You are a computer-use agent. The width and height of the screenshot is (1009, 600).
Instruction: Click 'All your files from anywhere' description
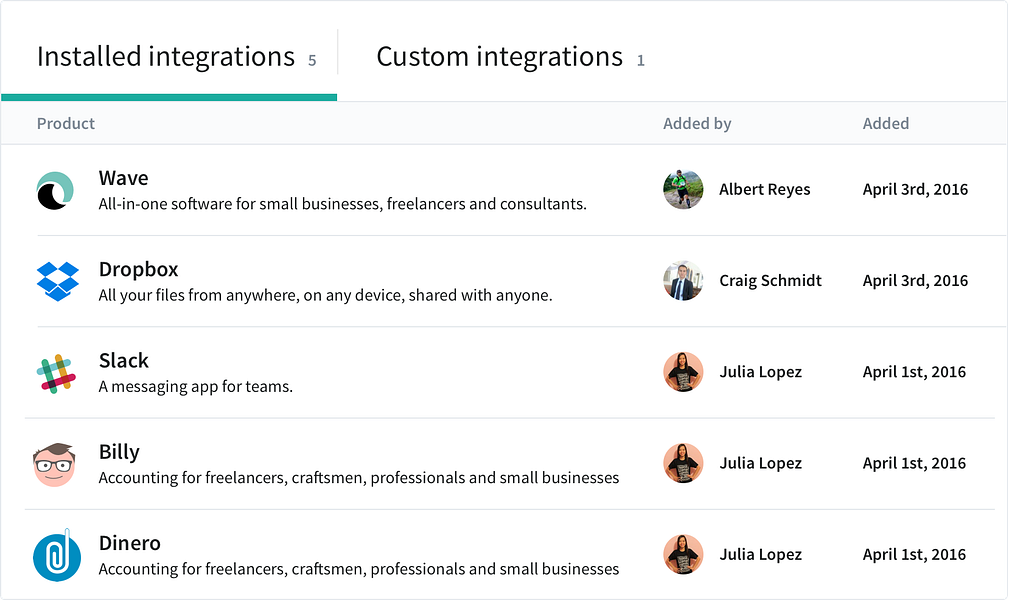click(x=326, y=295)
